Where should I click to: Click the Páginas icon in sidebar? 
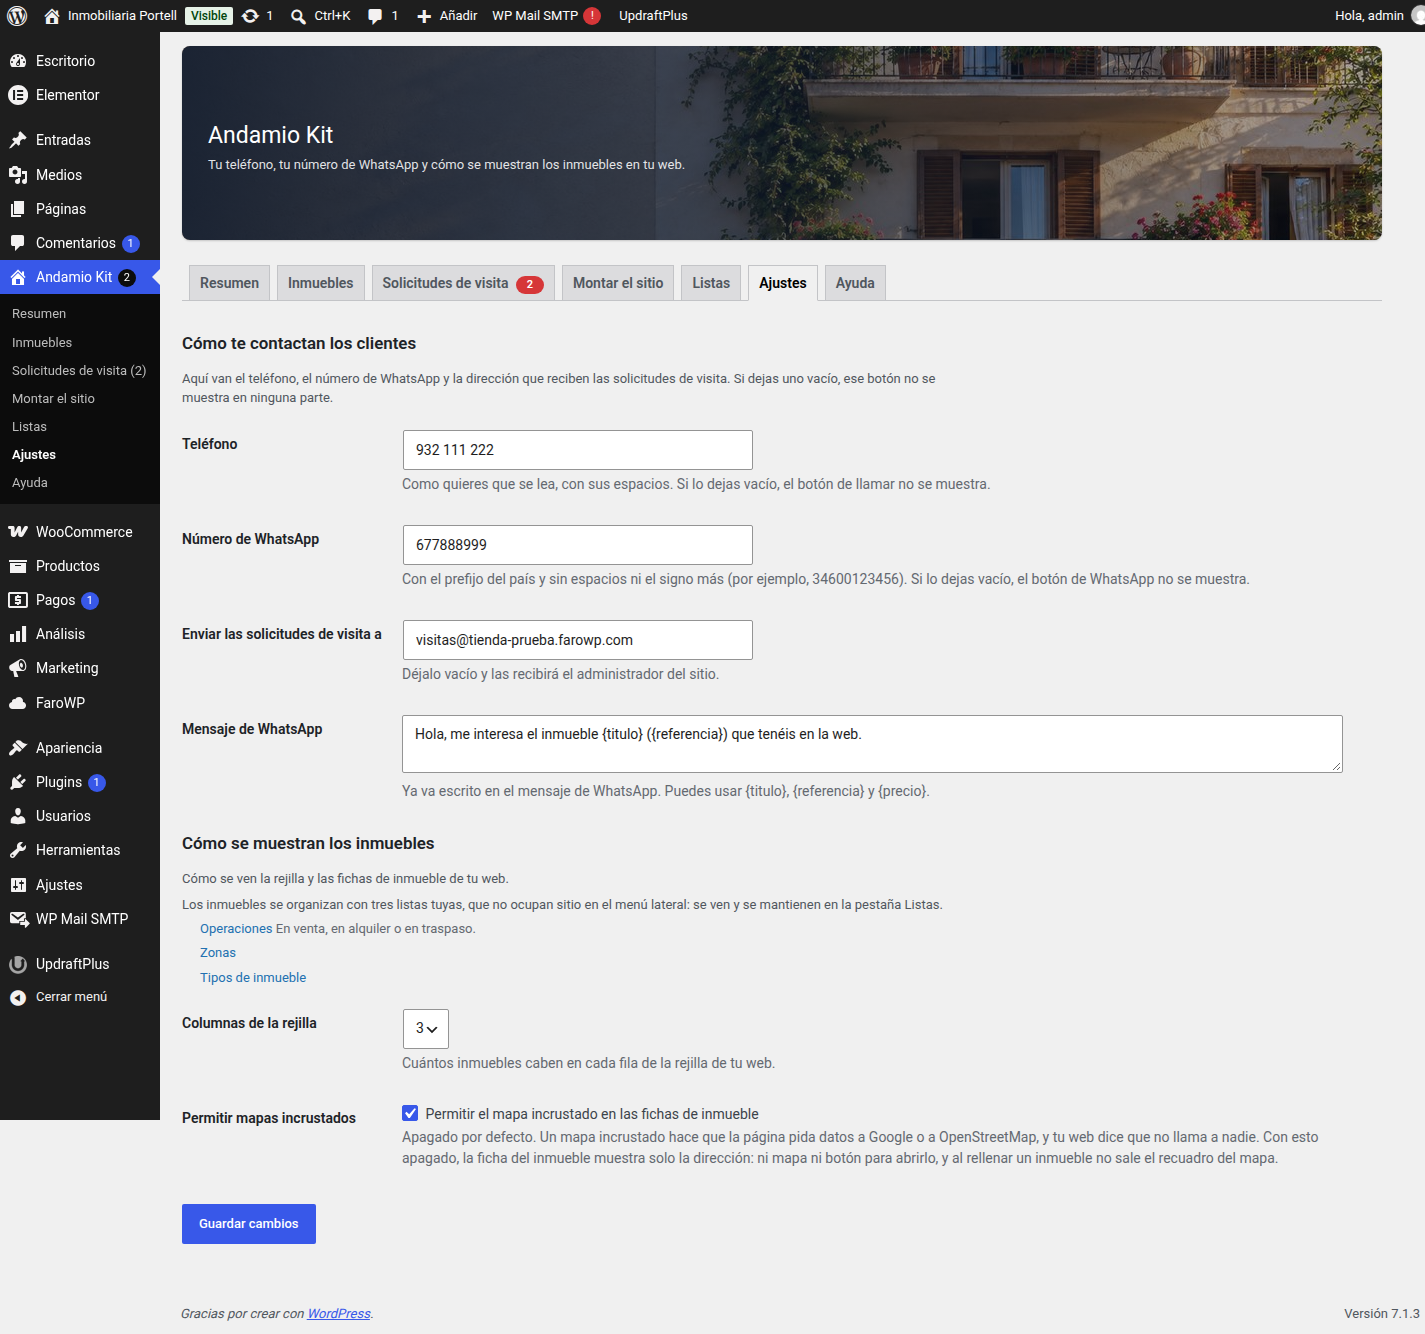(18, 209)
